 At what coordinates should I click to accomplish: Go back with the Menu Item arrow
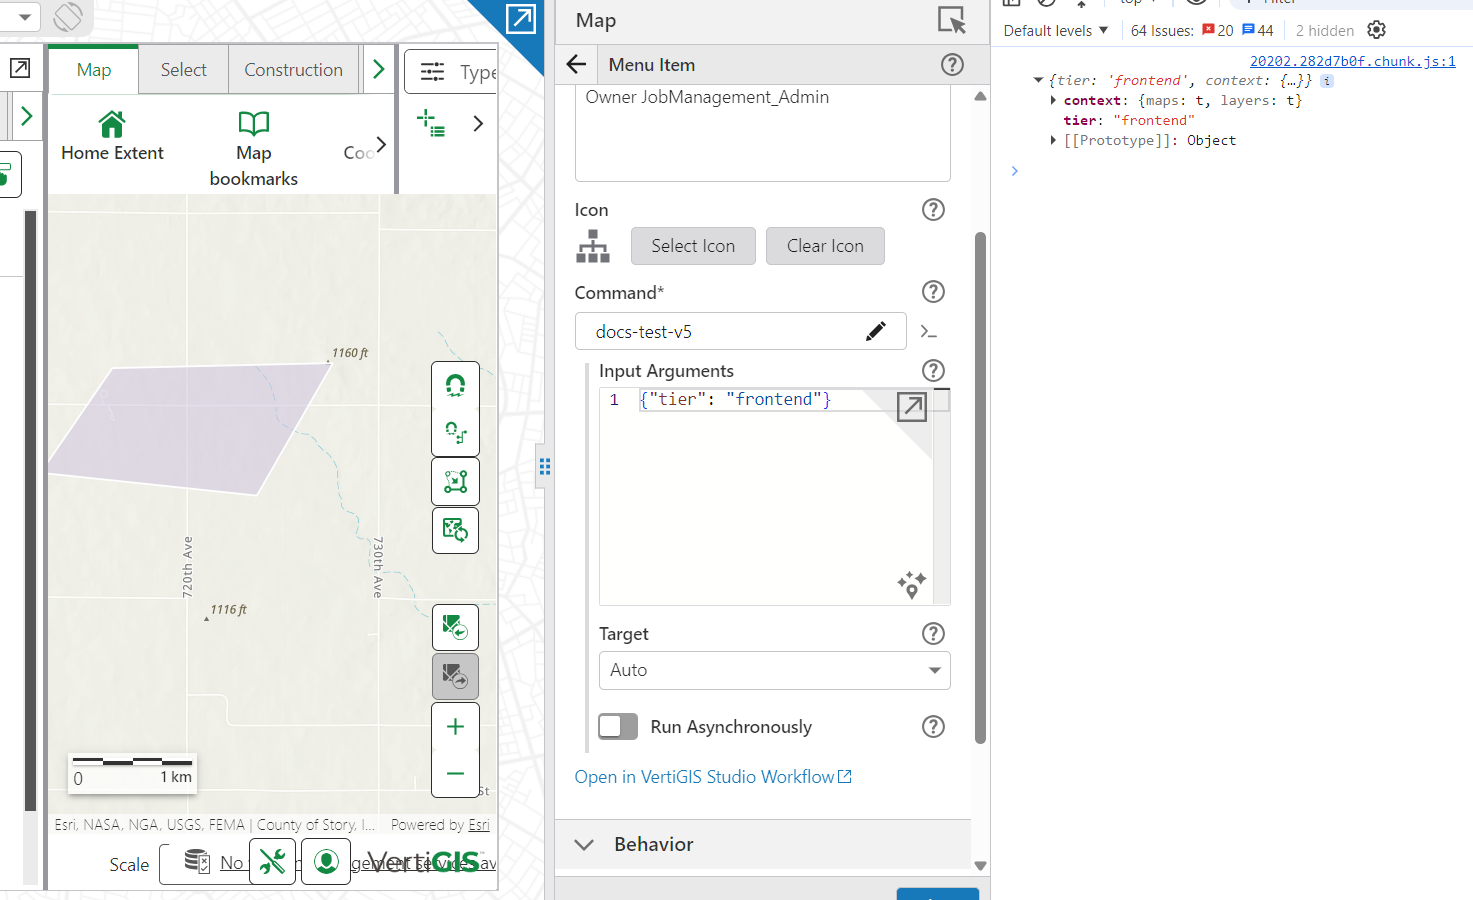click(576, 65)
